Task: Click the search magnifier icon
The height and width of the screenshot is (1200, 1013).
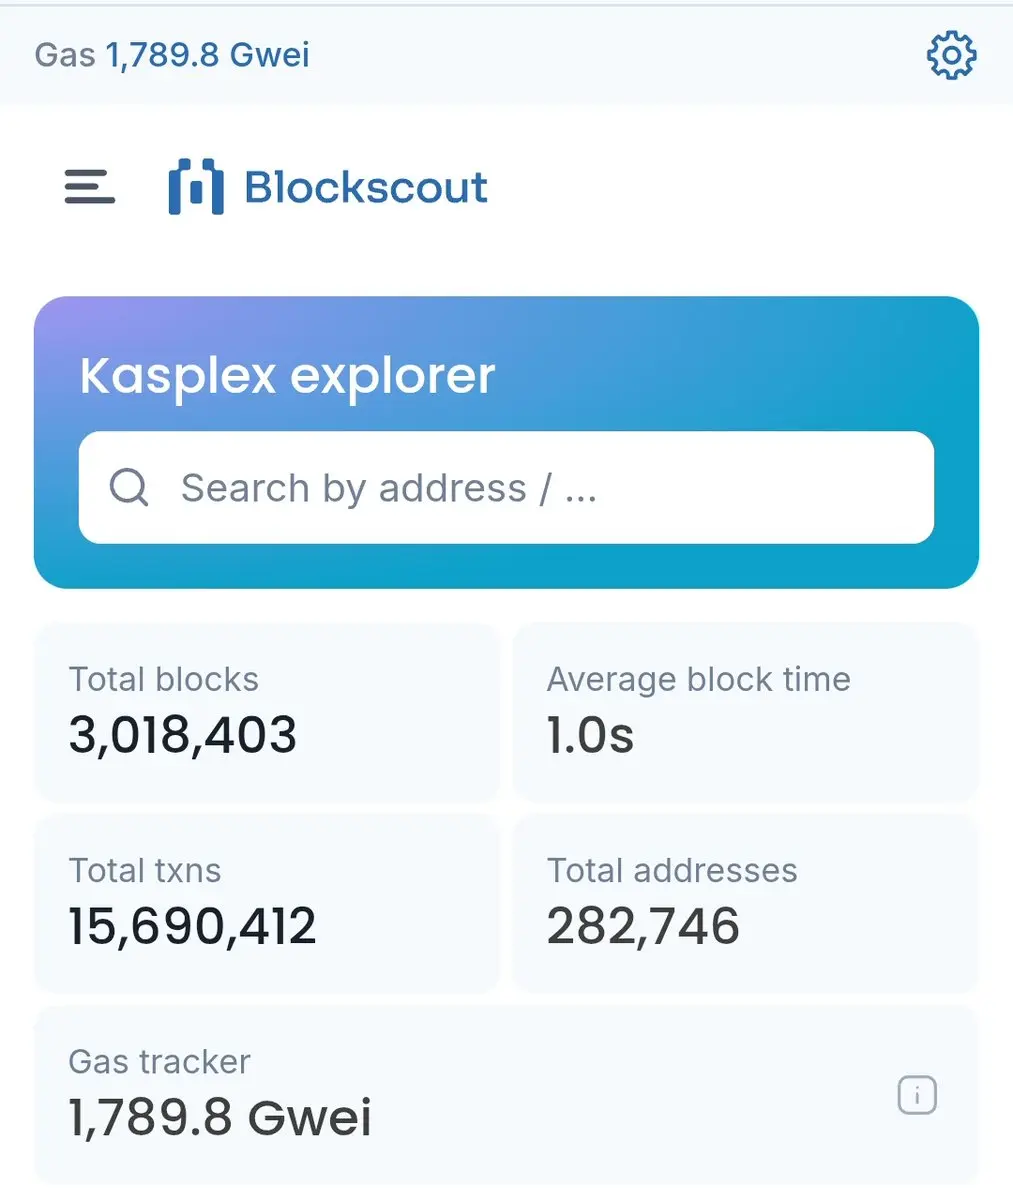Action: coord(129,488)
